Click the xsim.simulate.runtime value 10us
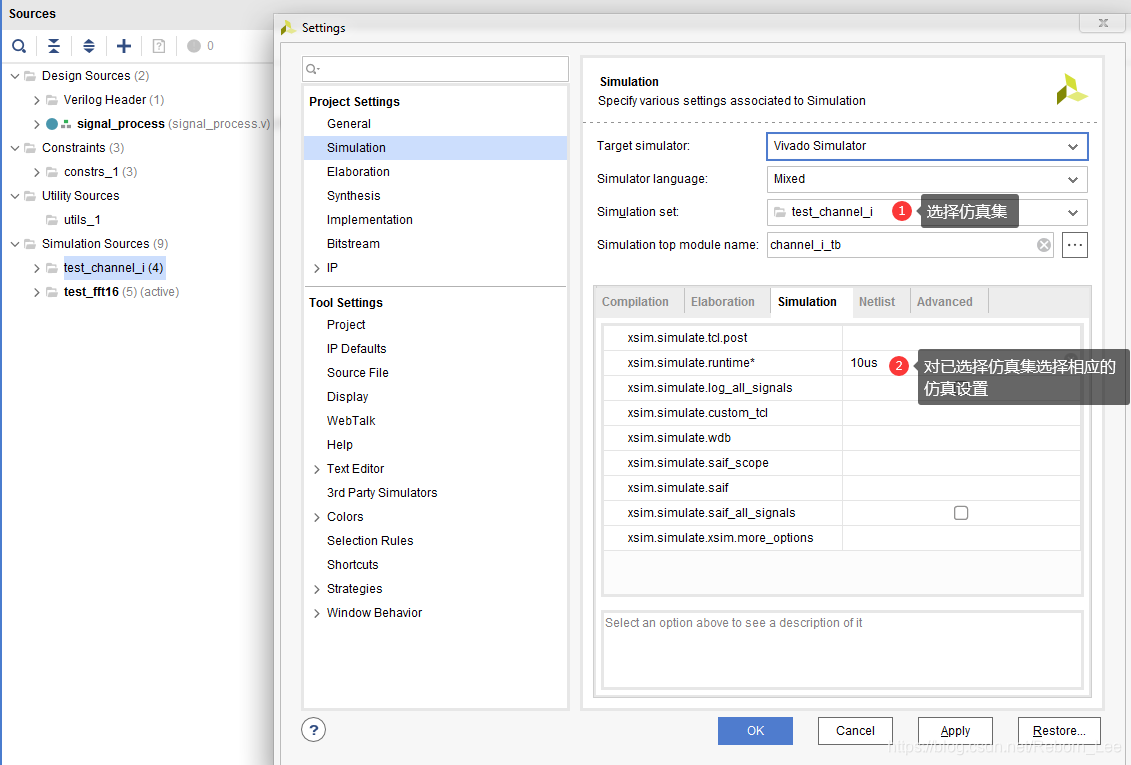This screenshot has height=765, width=1131. (x=863, y=363)
